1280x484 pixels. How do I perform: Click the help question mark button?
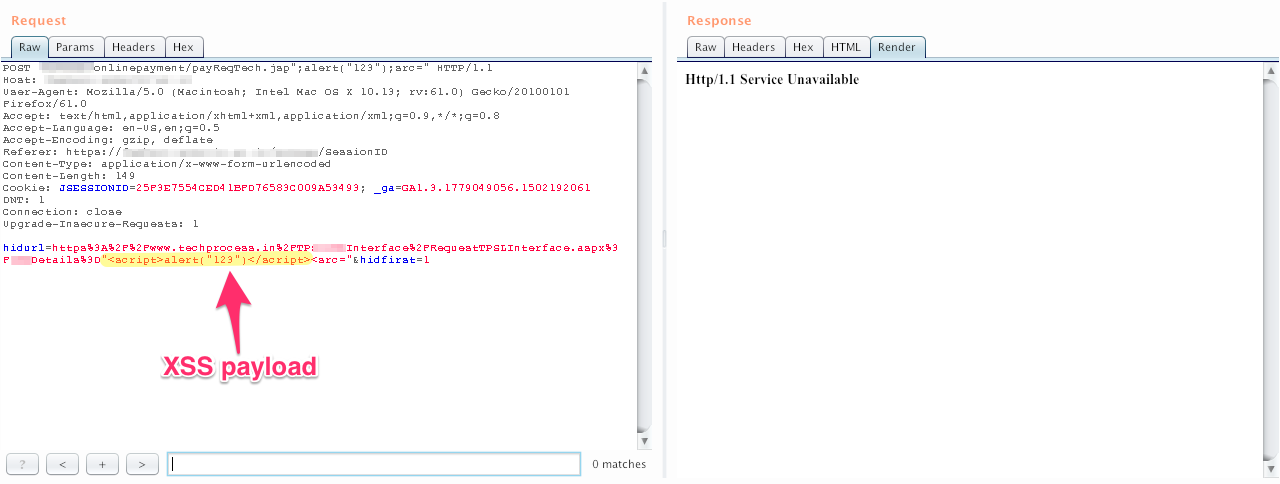click(x=22, y=464)
